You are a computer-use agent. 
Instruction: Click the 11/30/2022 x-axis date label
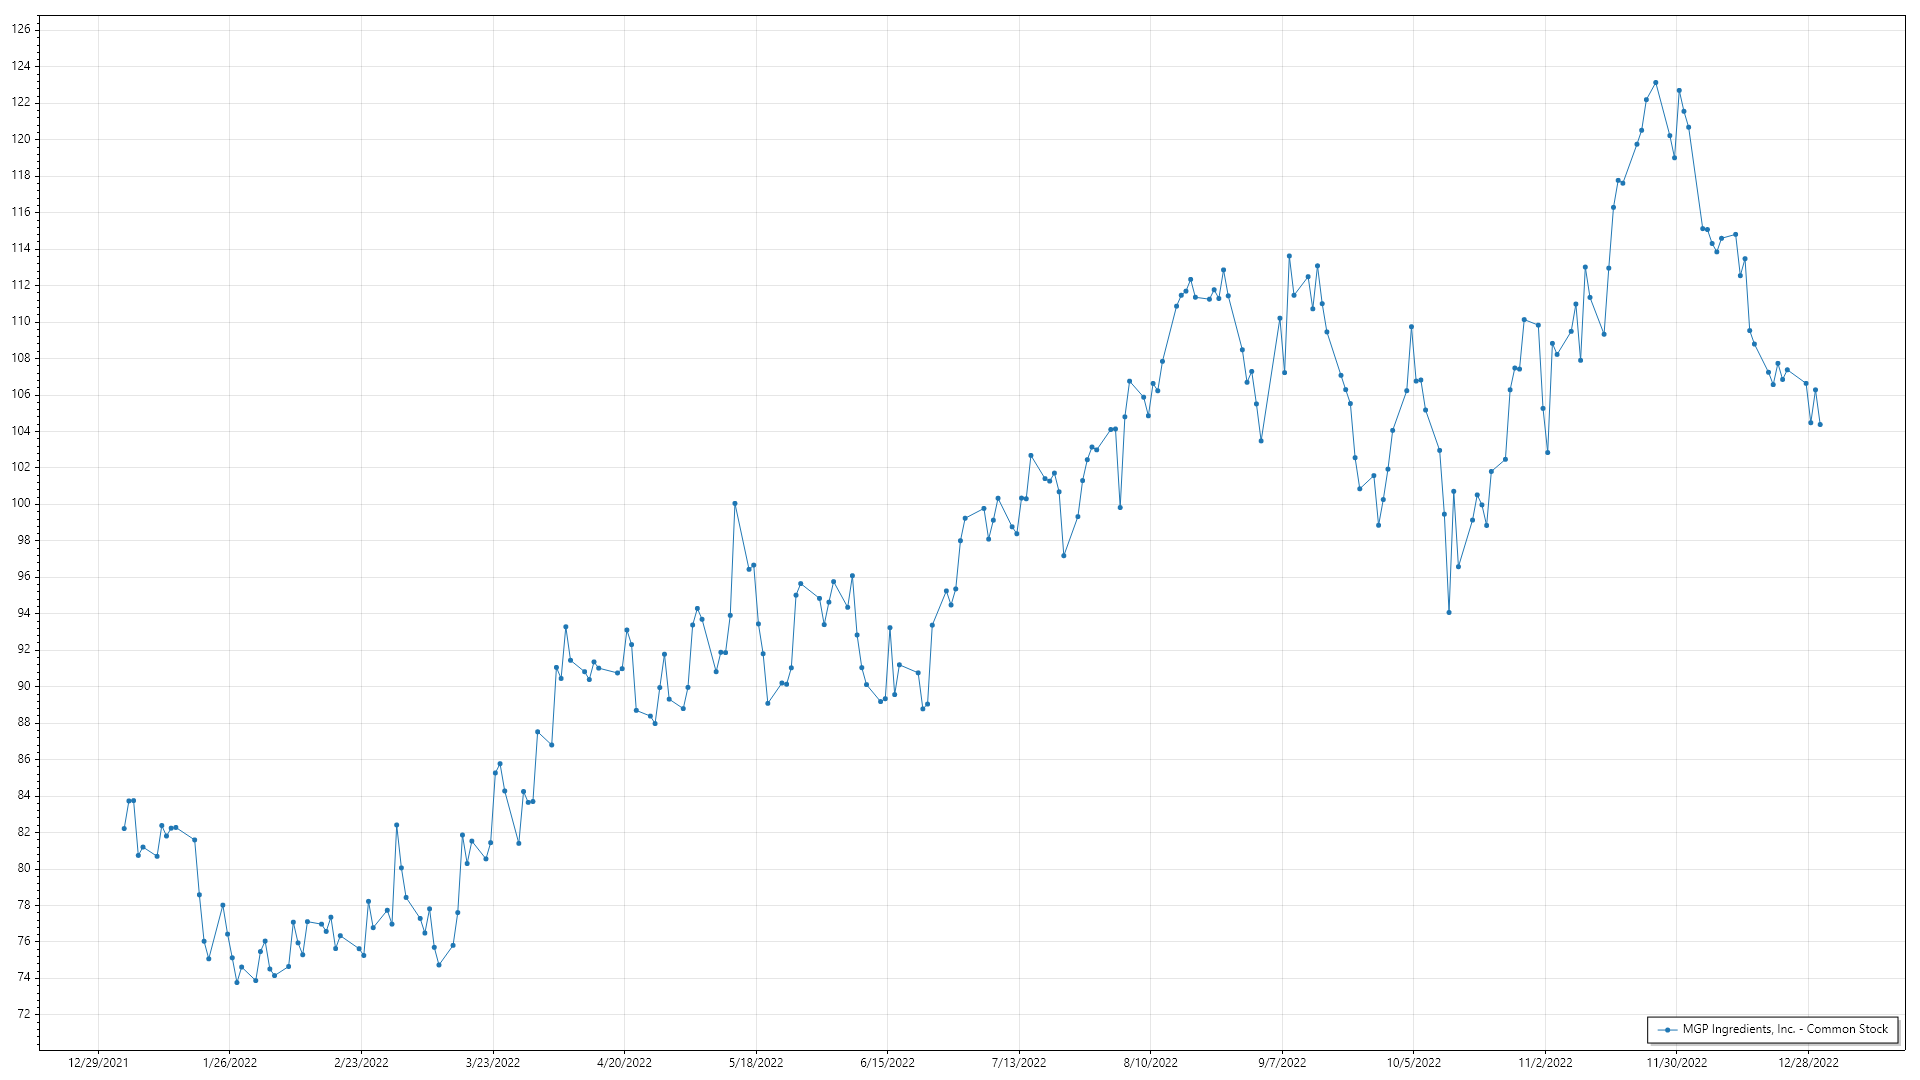1677,1063
